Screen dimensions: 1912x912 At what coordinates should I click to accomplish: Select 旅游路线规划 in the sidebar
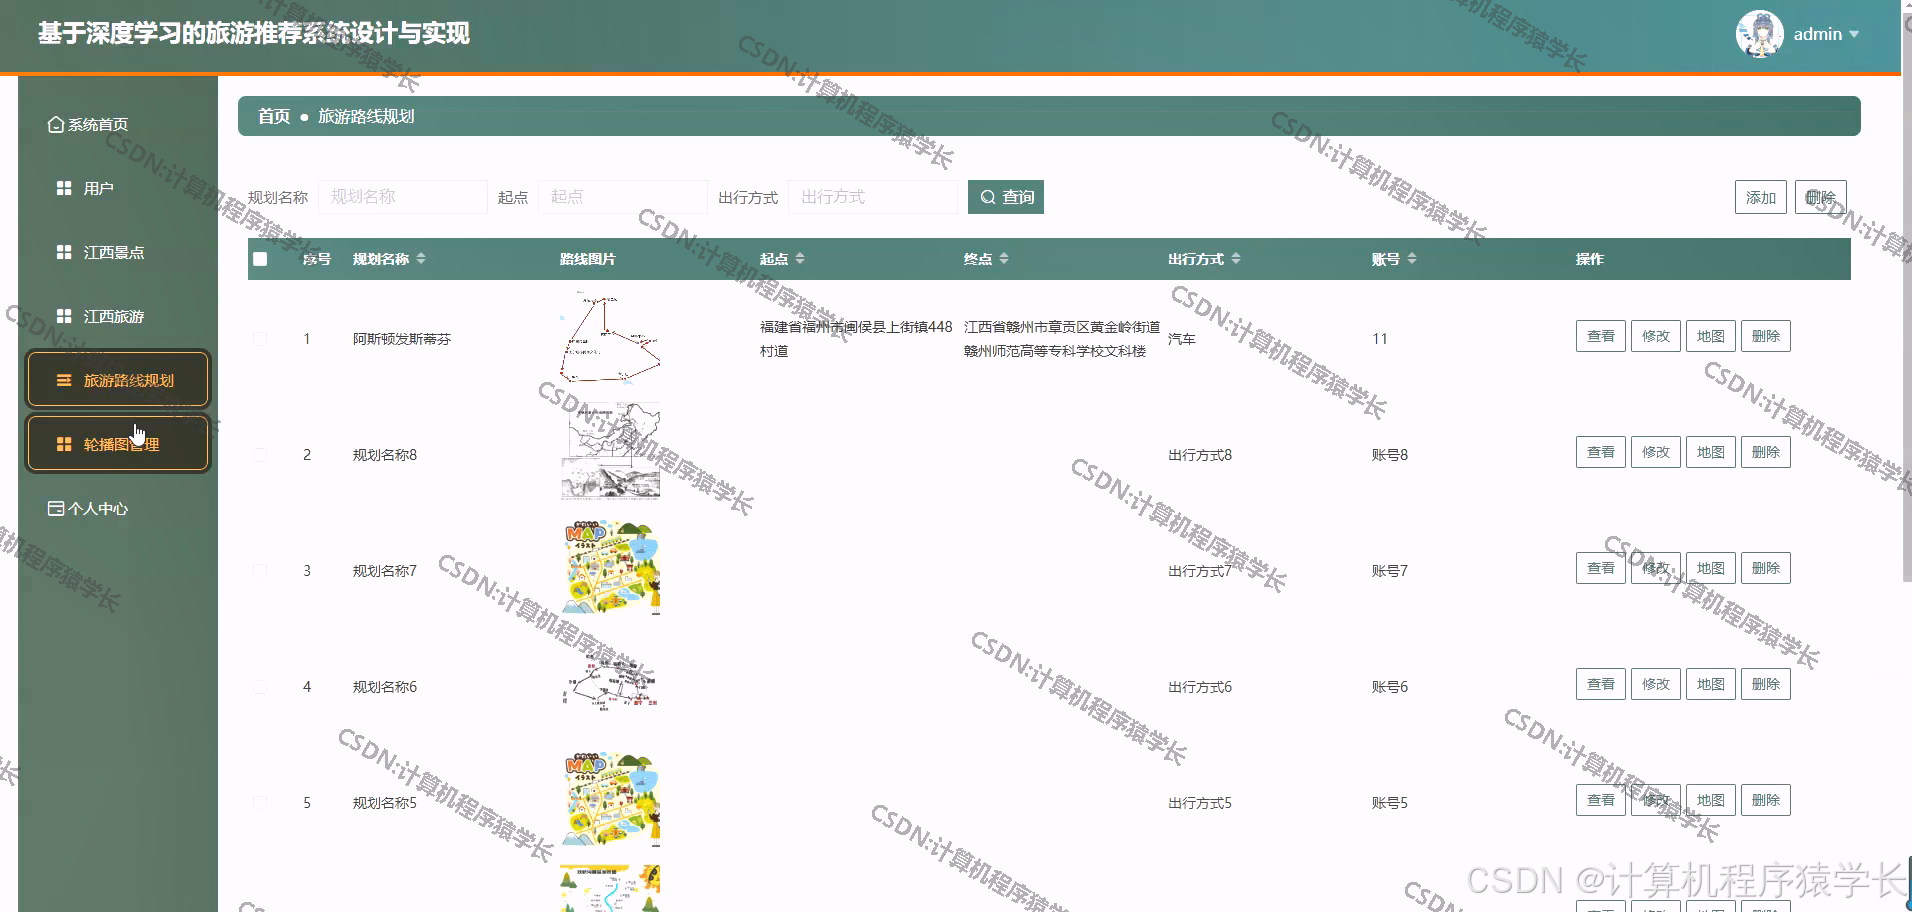[118, 380]
